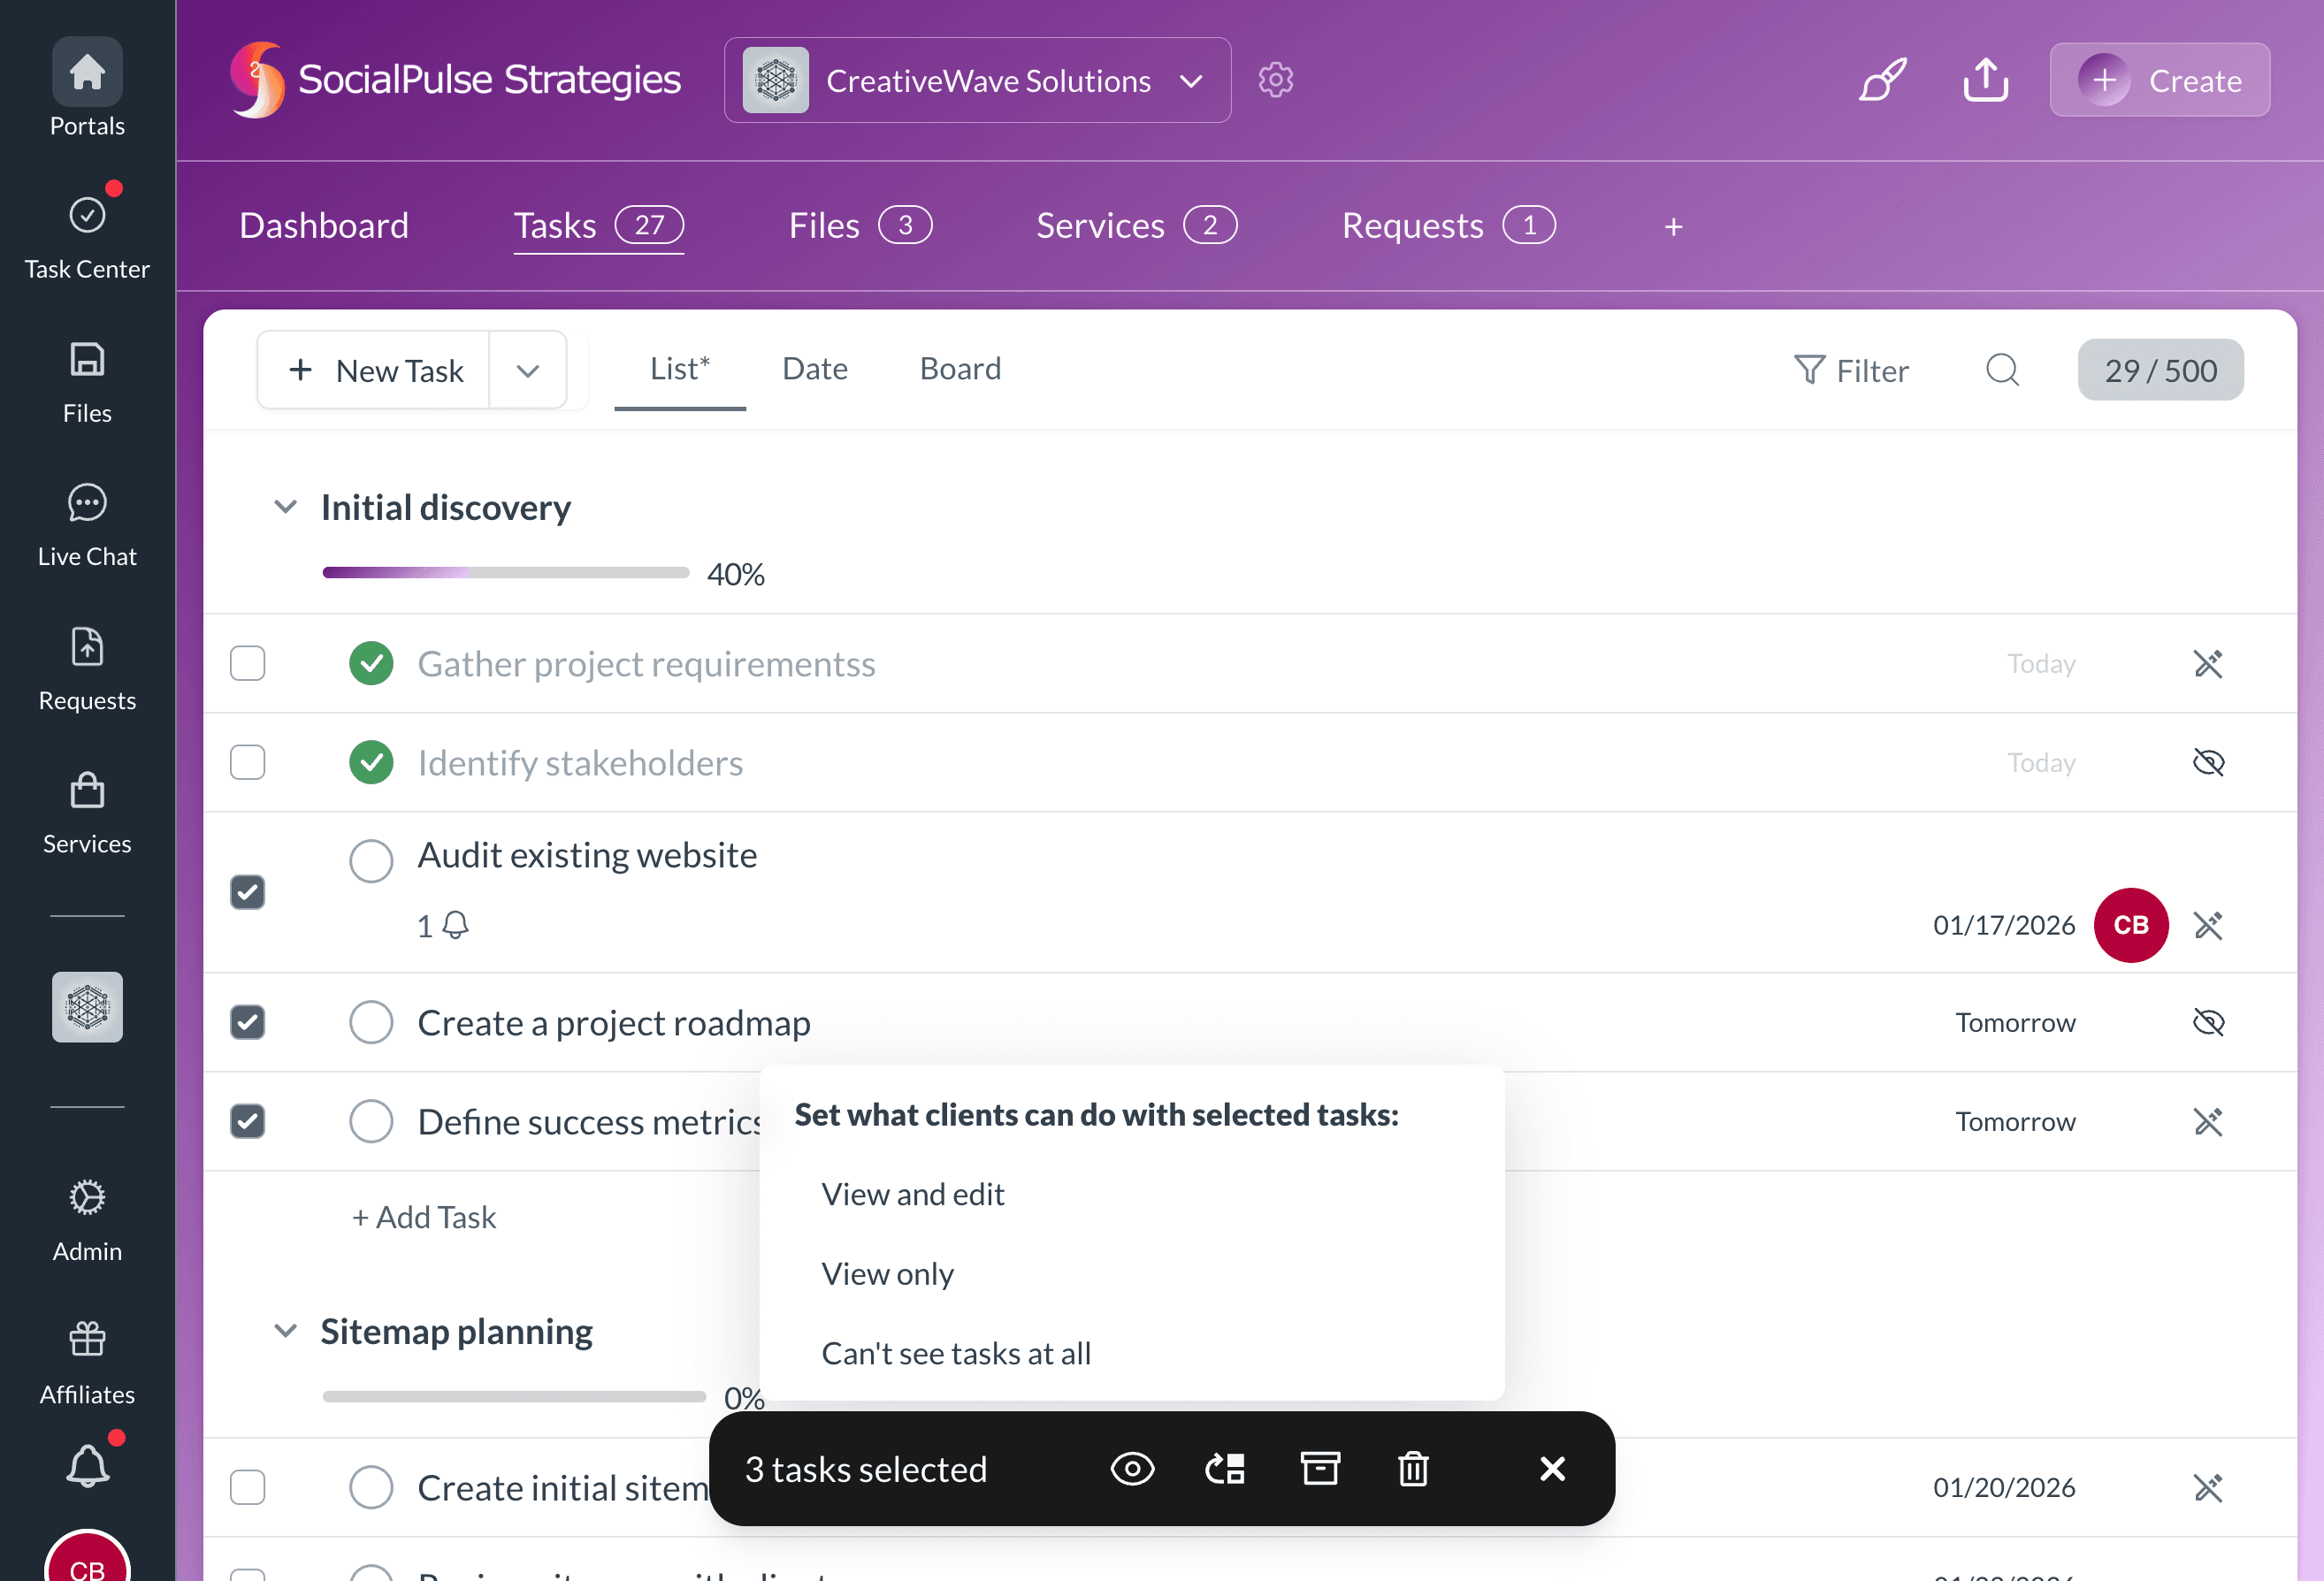Click the archive icon in selection bar

coord(1319,1468)
